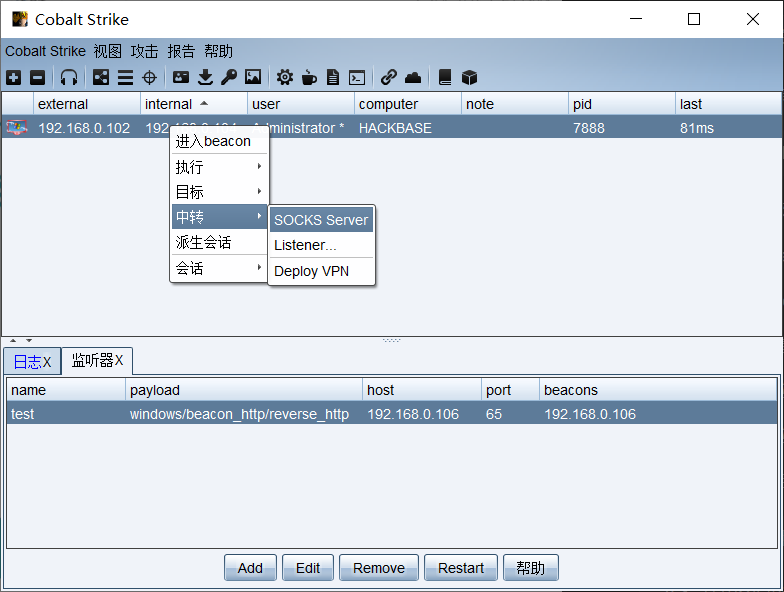The image size is (784, 592).
Task: Click the gear payload generator icon
Action: click(285, 77)
